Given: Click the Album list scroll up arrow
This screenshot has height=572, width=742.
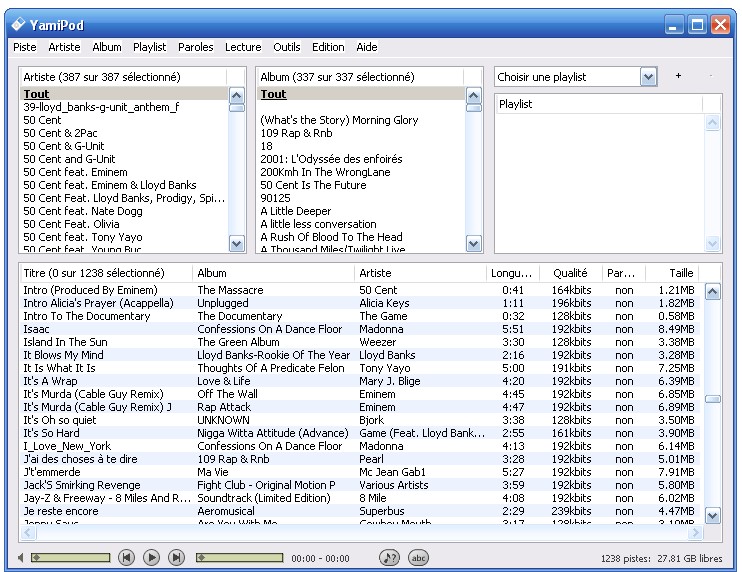Looking at the screenshot, I should (474, 96).
